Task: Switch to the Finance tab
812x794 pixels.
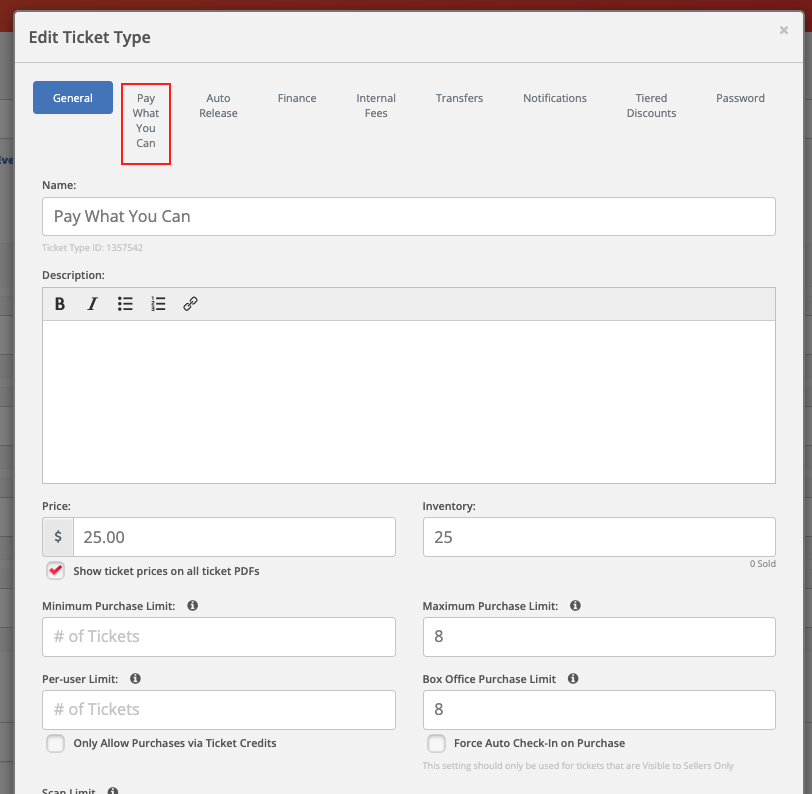Action: pyautogui.click(x=297, y=98)
